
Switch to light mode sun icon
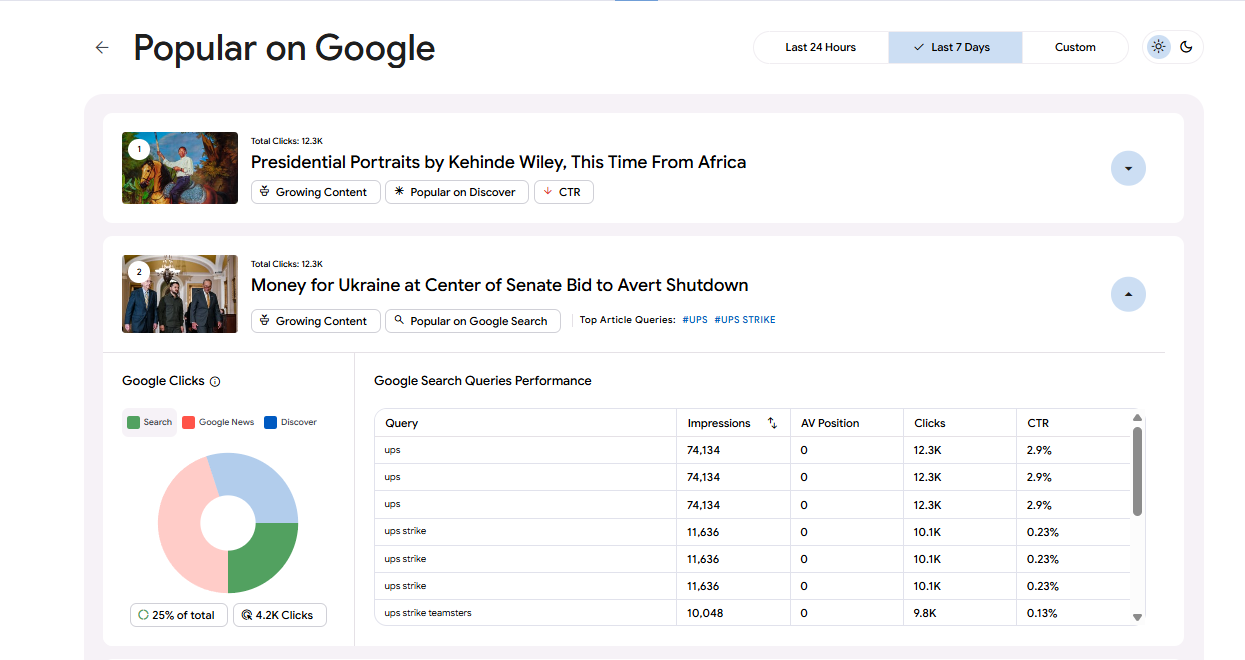click(x=1159, y=47)
